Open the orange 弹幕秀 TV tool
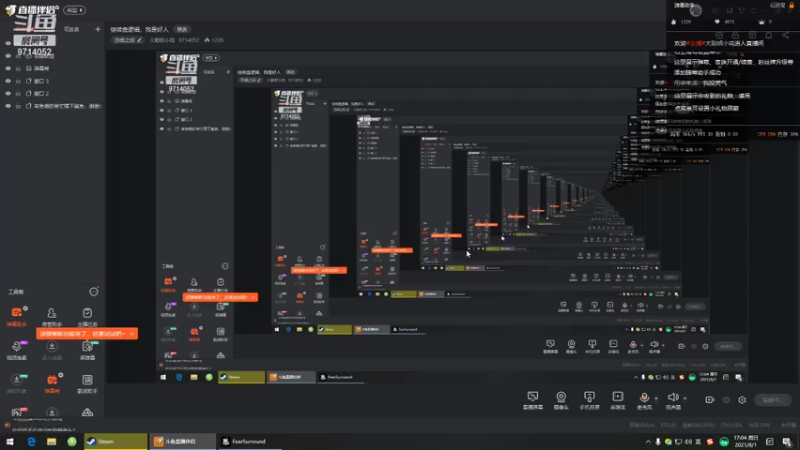This screenshot has width=800, height=450. point(52,383)
